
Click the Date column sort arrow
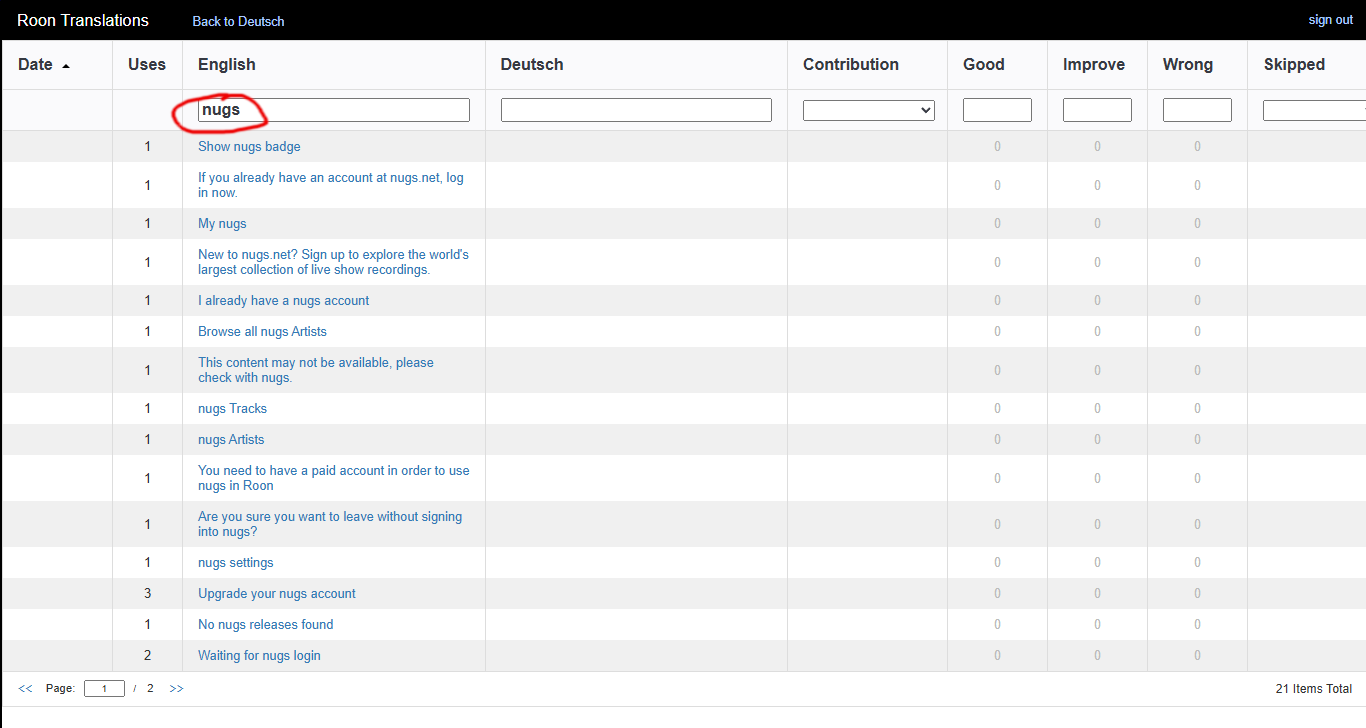66,66
